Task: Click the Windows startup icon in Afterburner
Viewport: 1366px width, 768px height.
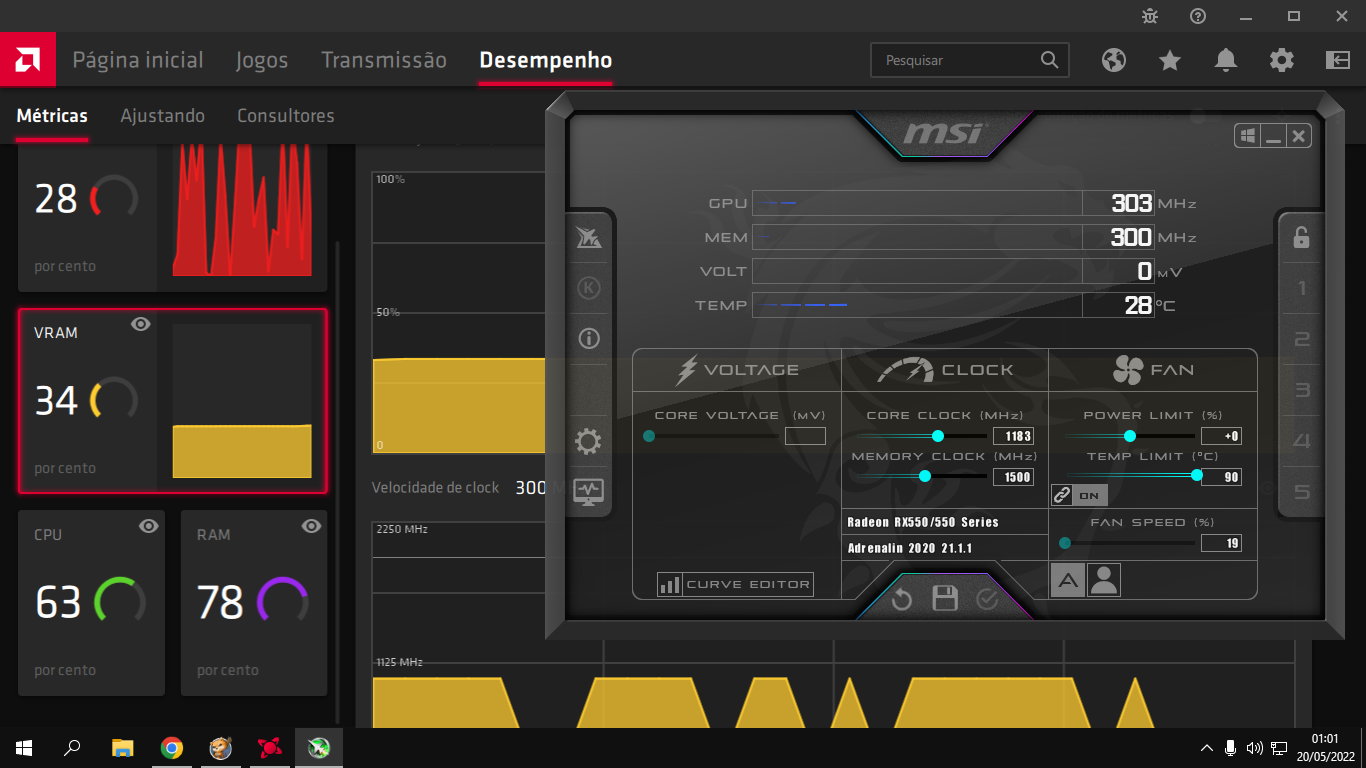Action: click(x=1247, y=136)
